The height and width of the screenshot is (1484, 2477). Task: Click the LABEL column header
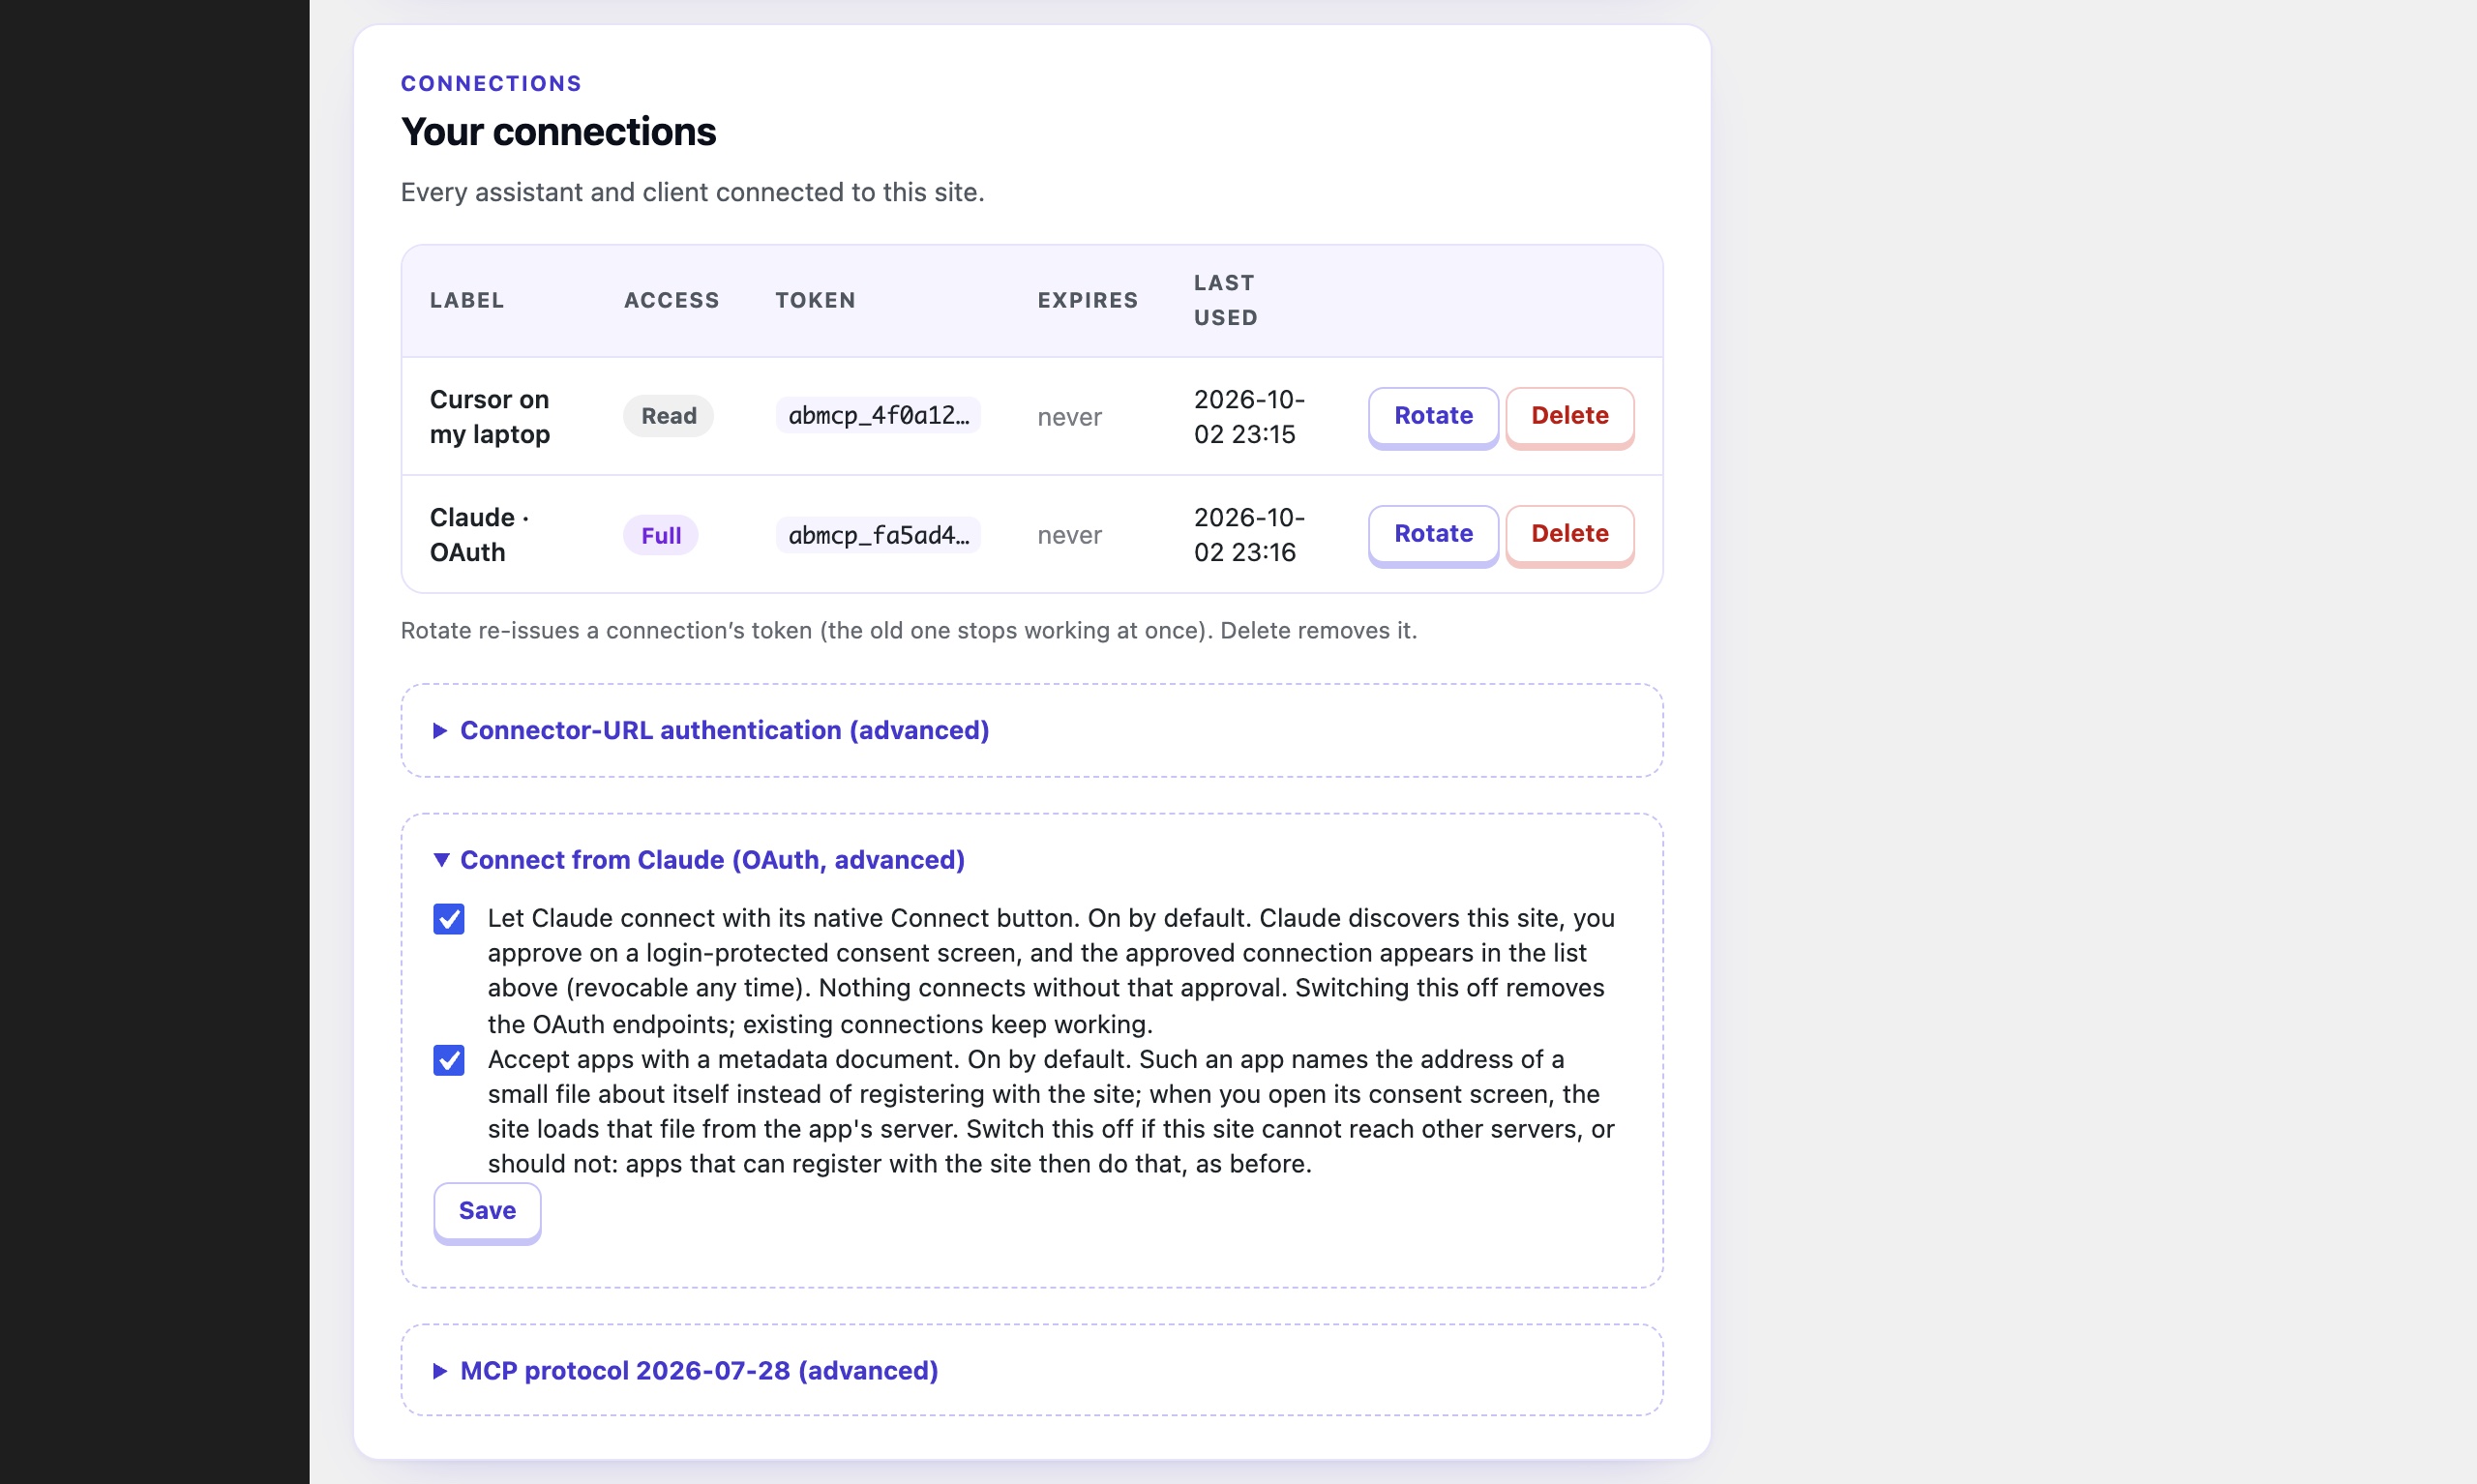(x=466, y=300)
